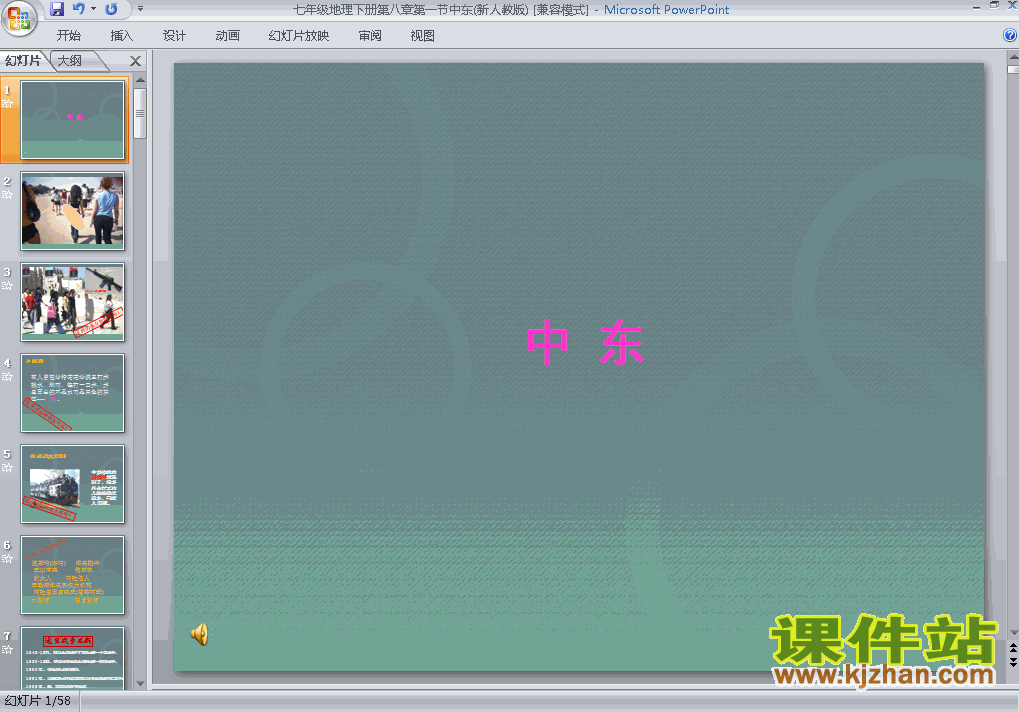Go to next slide double-arrow button
This screenshot has width=1019, height=712.
coord(1013,662)
